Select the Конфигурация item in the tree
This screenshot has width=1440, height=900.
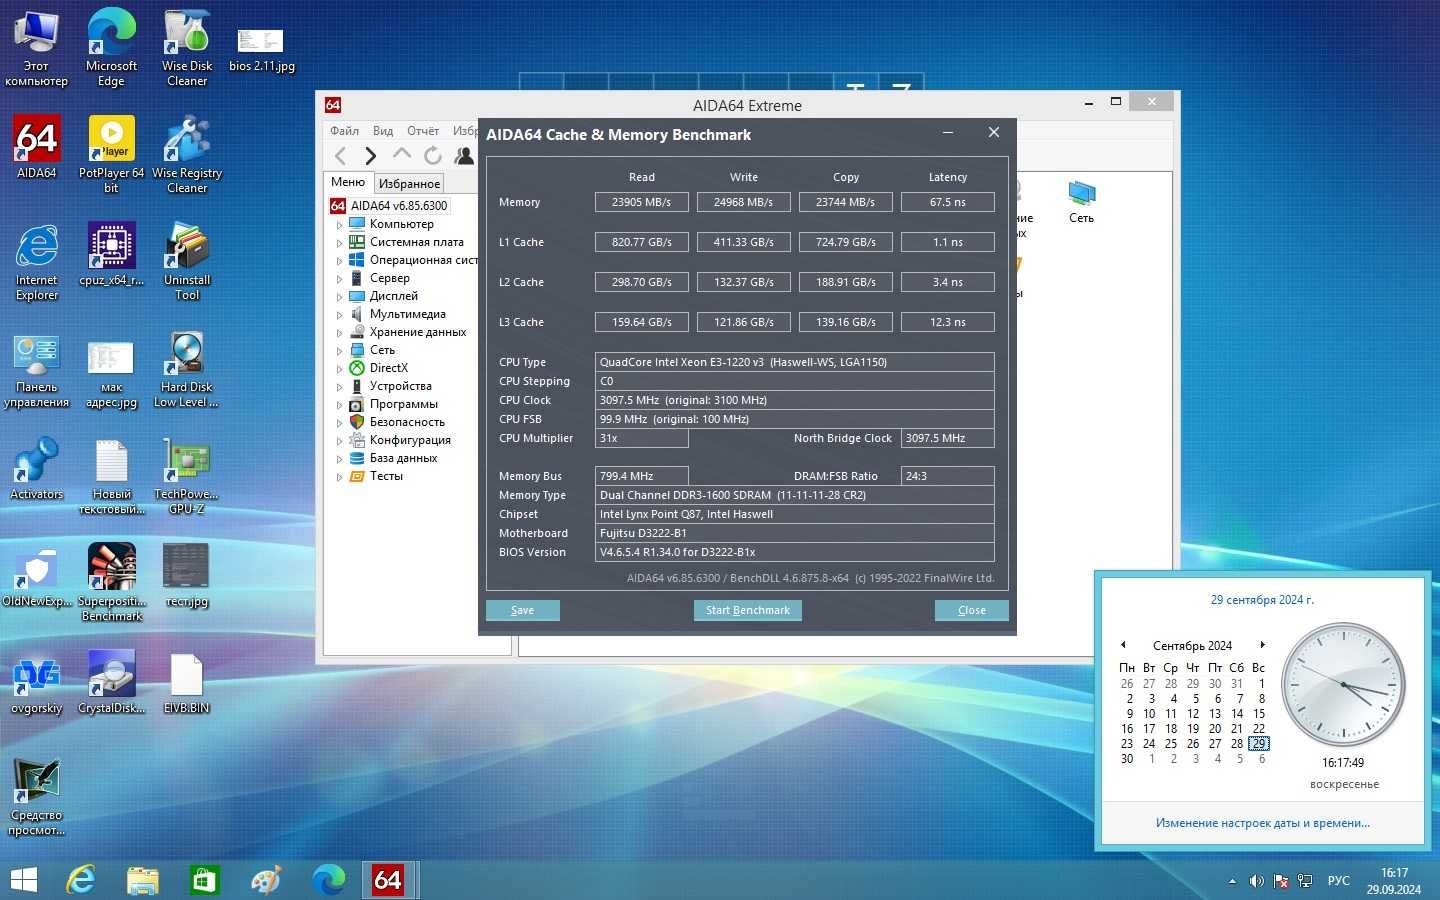click(x=410, y=440)
